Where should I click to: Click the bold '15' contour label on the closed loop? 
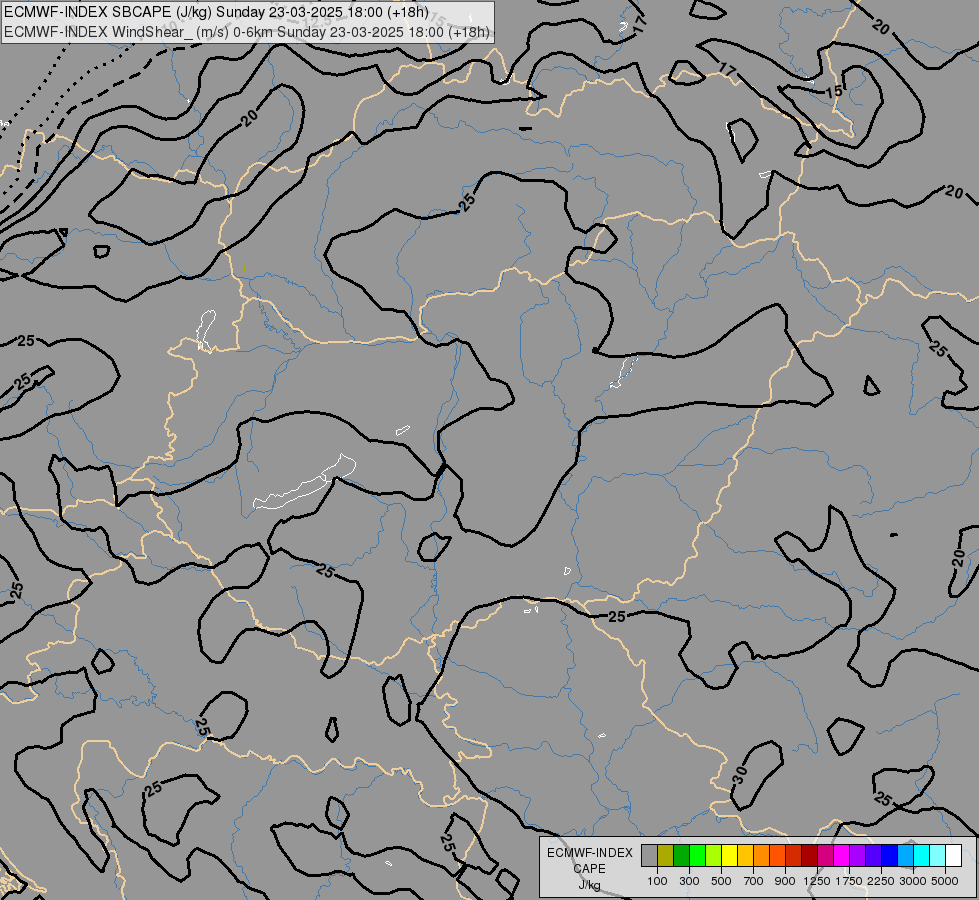(x=834, y=92)
